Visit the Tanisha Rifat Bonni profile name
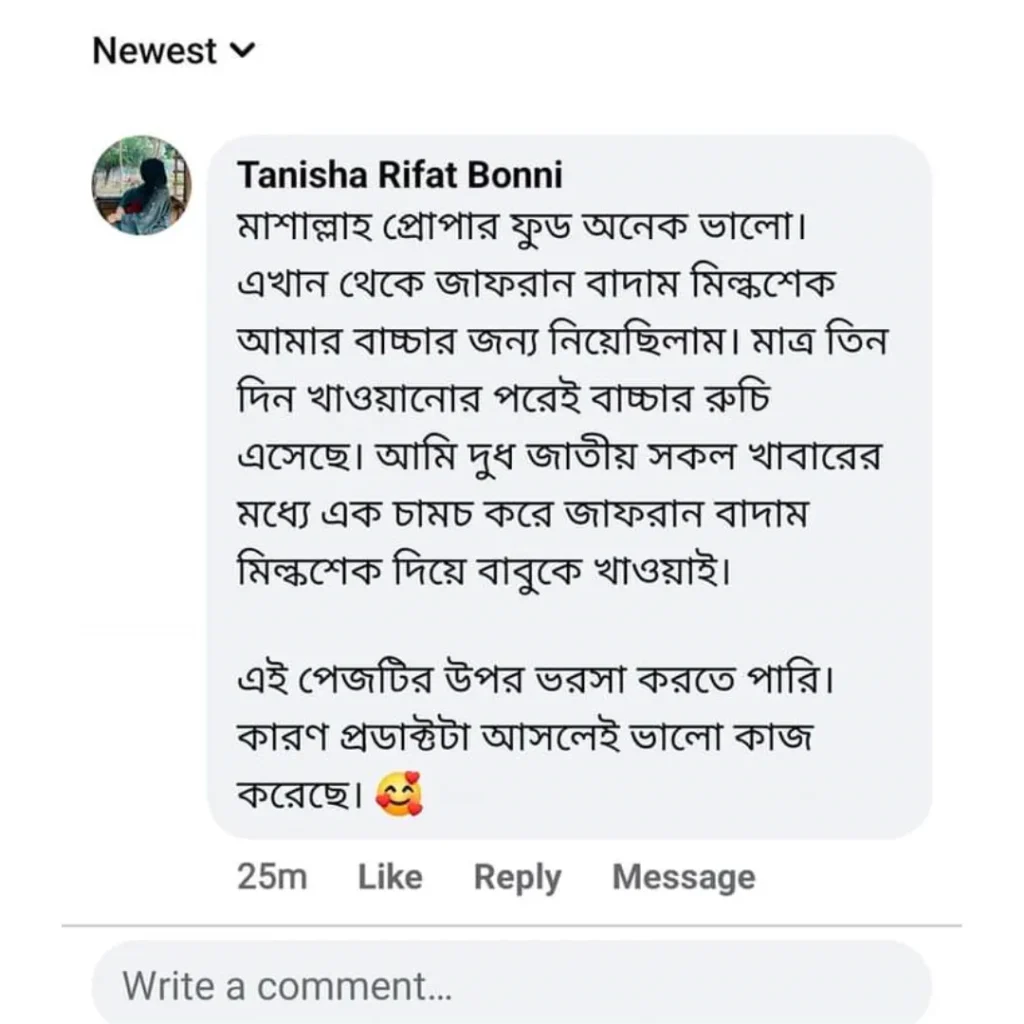 click(399, 176)
